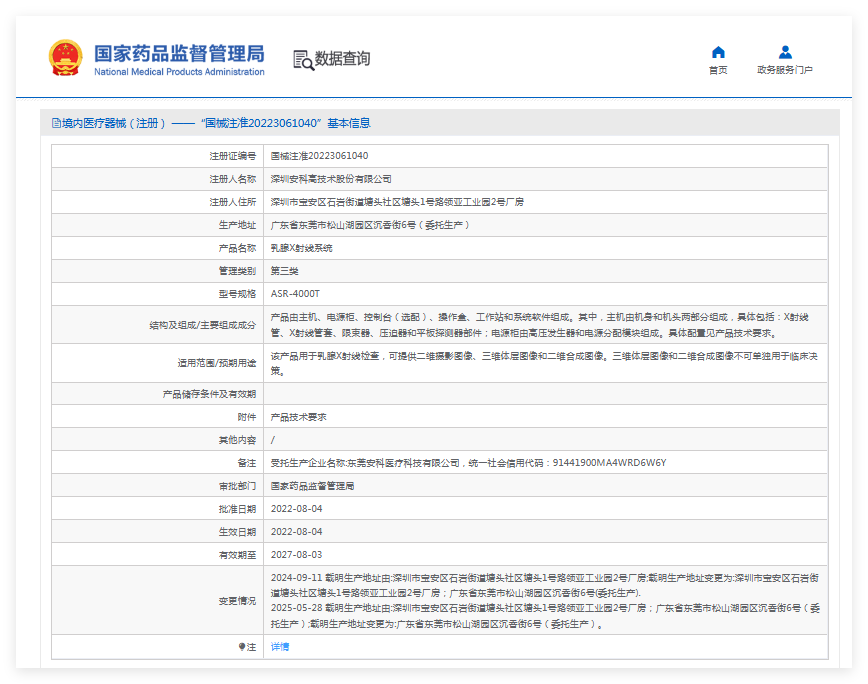Select the 注 row label text
Image resolution: width=868 pixels, height=684 pixels.
[x=252, y=646]
